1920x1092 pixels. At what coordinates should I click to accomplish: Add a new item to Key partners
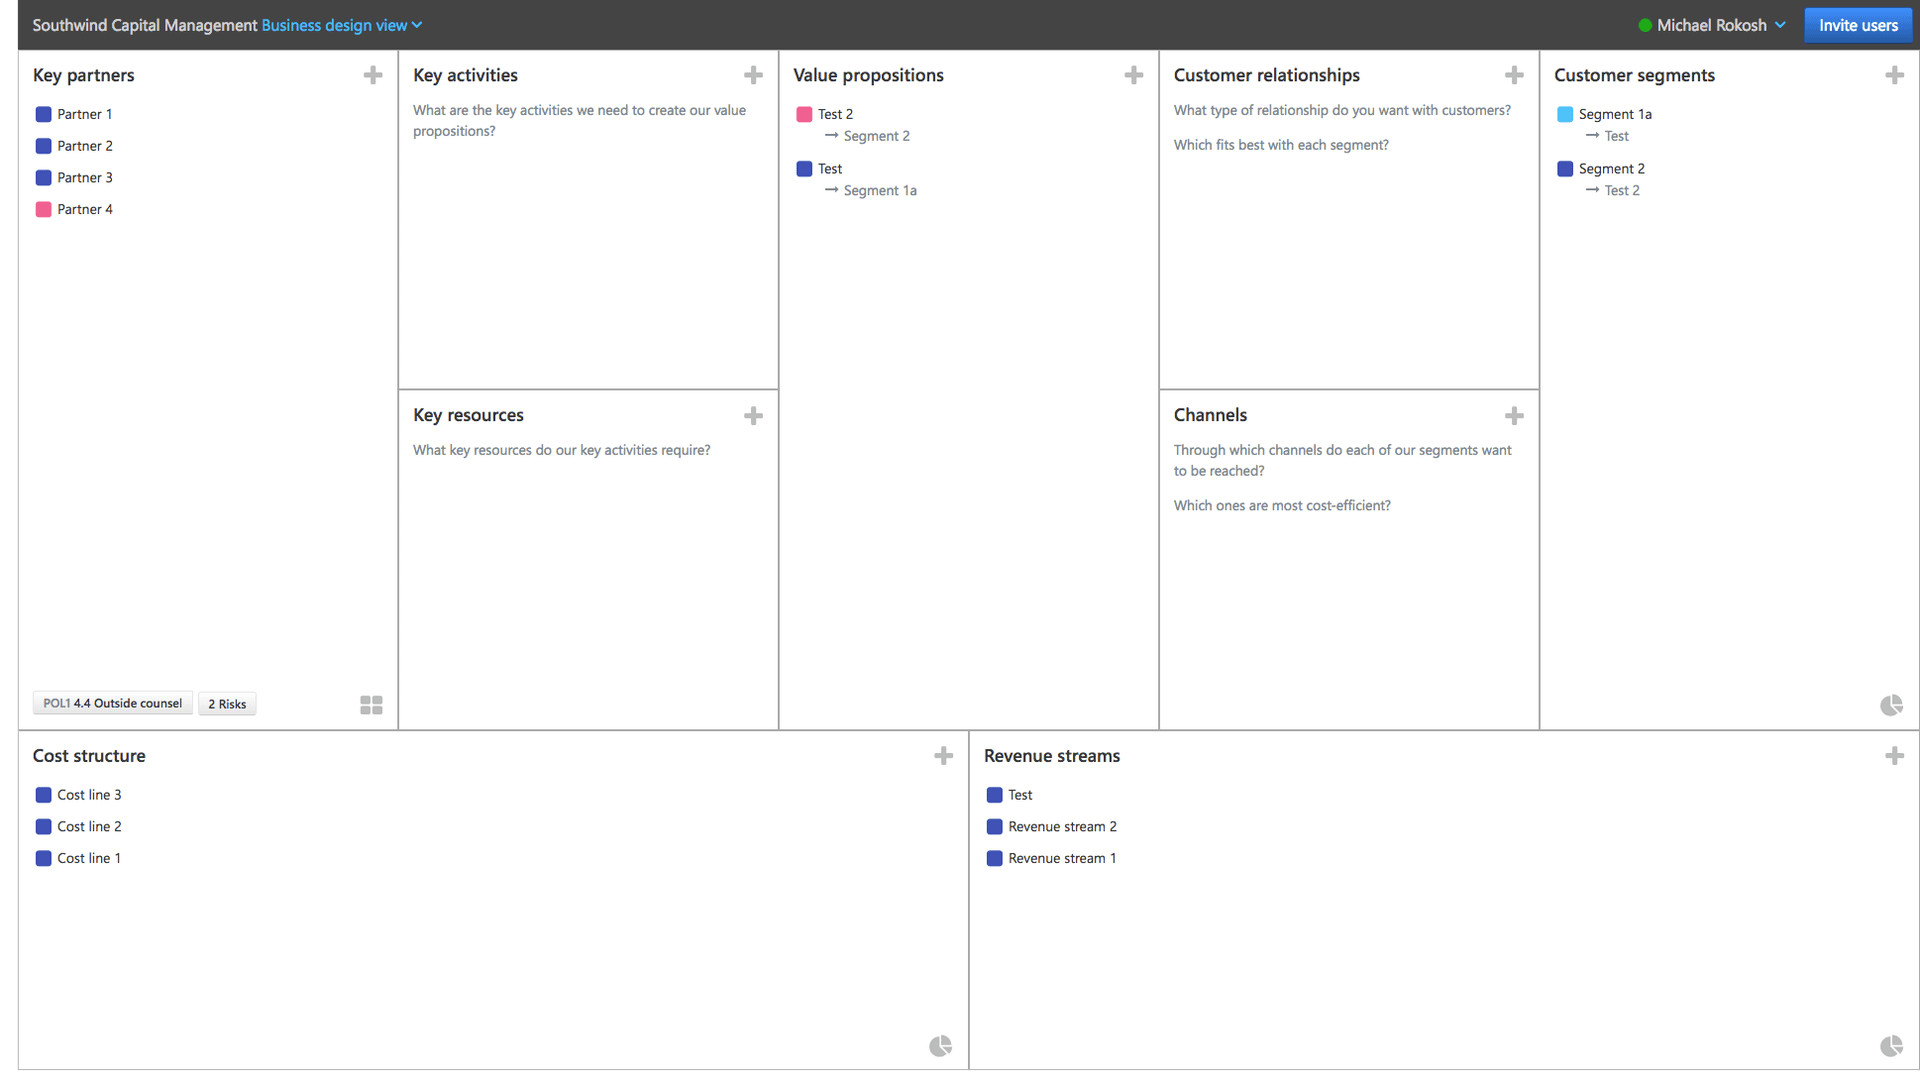pos(373,75)
